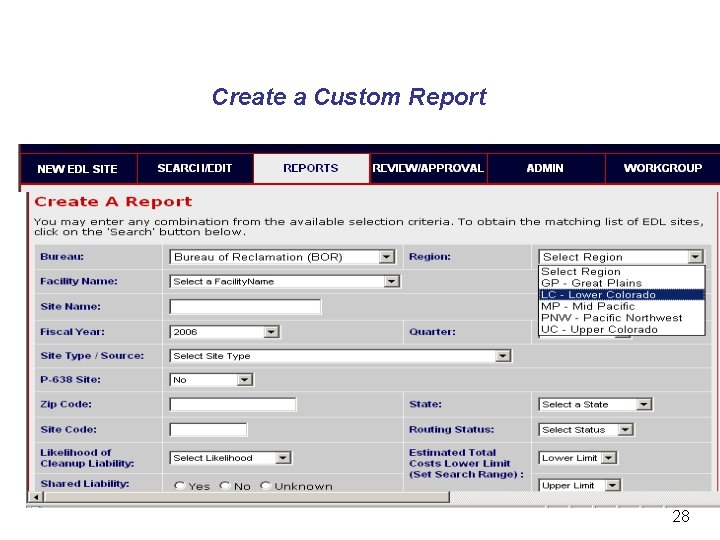Select Yes for Shared Liability
Screen dimensions: 720x540
(180, 486)
